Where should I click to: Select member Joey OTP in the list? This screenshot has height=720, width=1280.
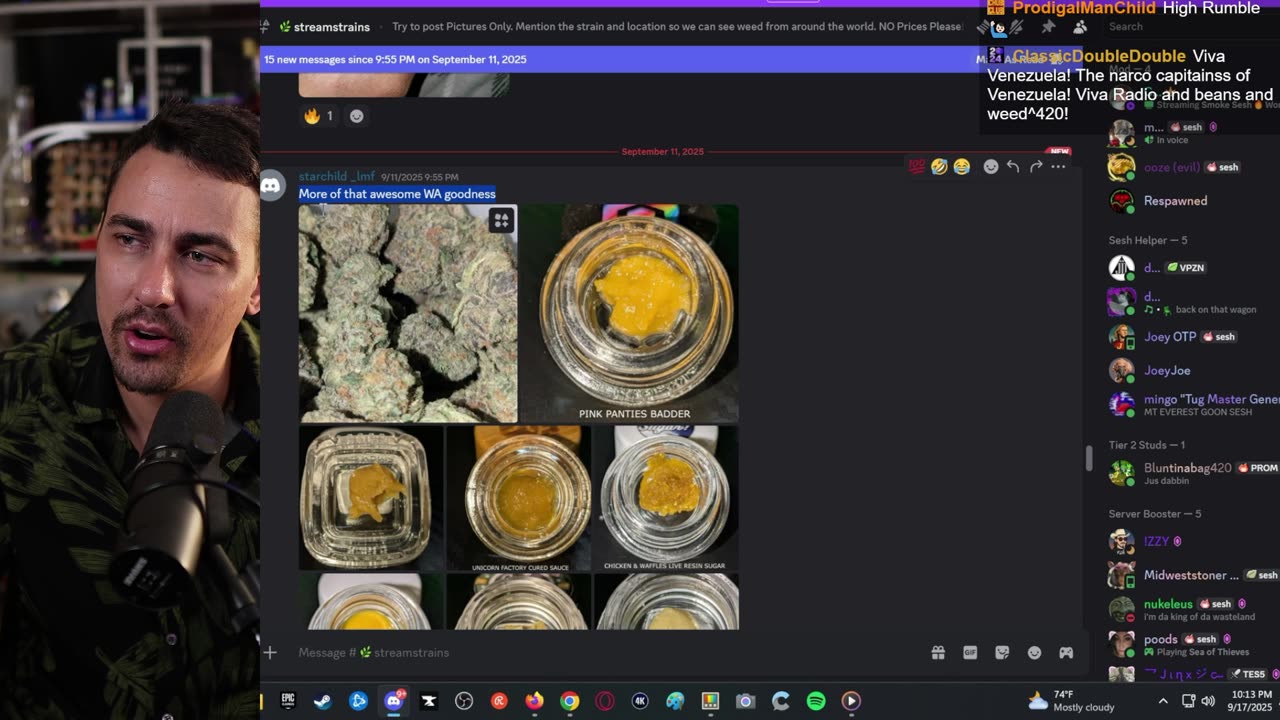point(1190,337)
